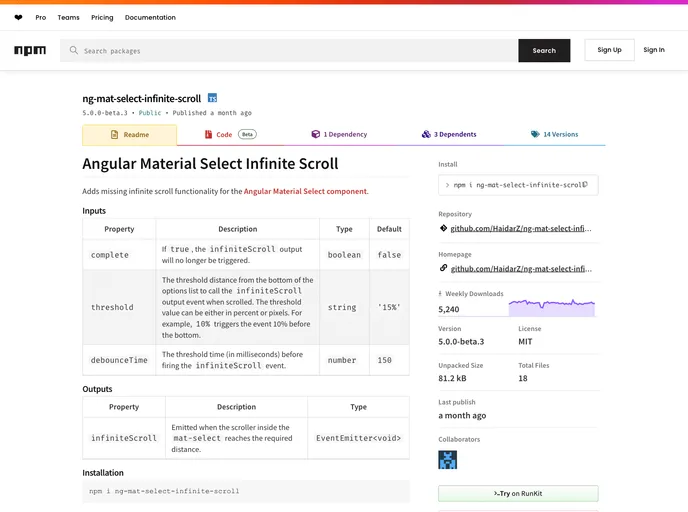Screen dimensions: 688x512
Task: Click the Sign Up button
Action: point(609,50)
